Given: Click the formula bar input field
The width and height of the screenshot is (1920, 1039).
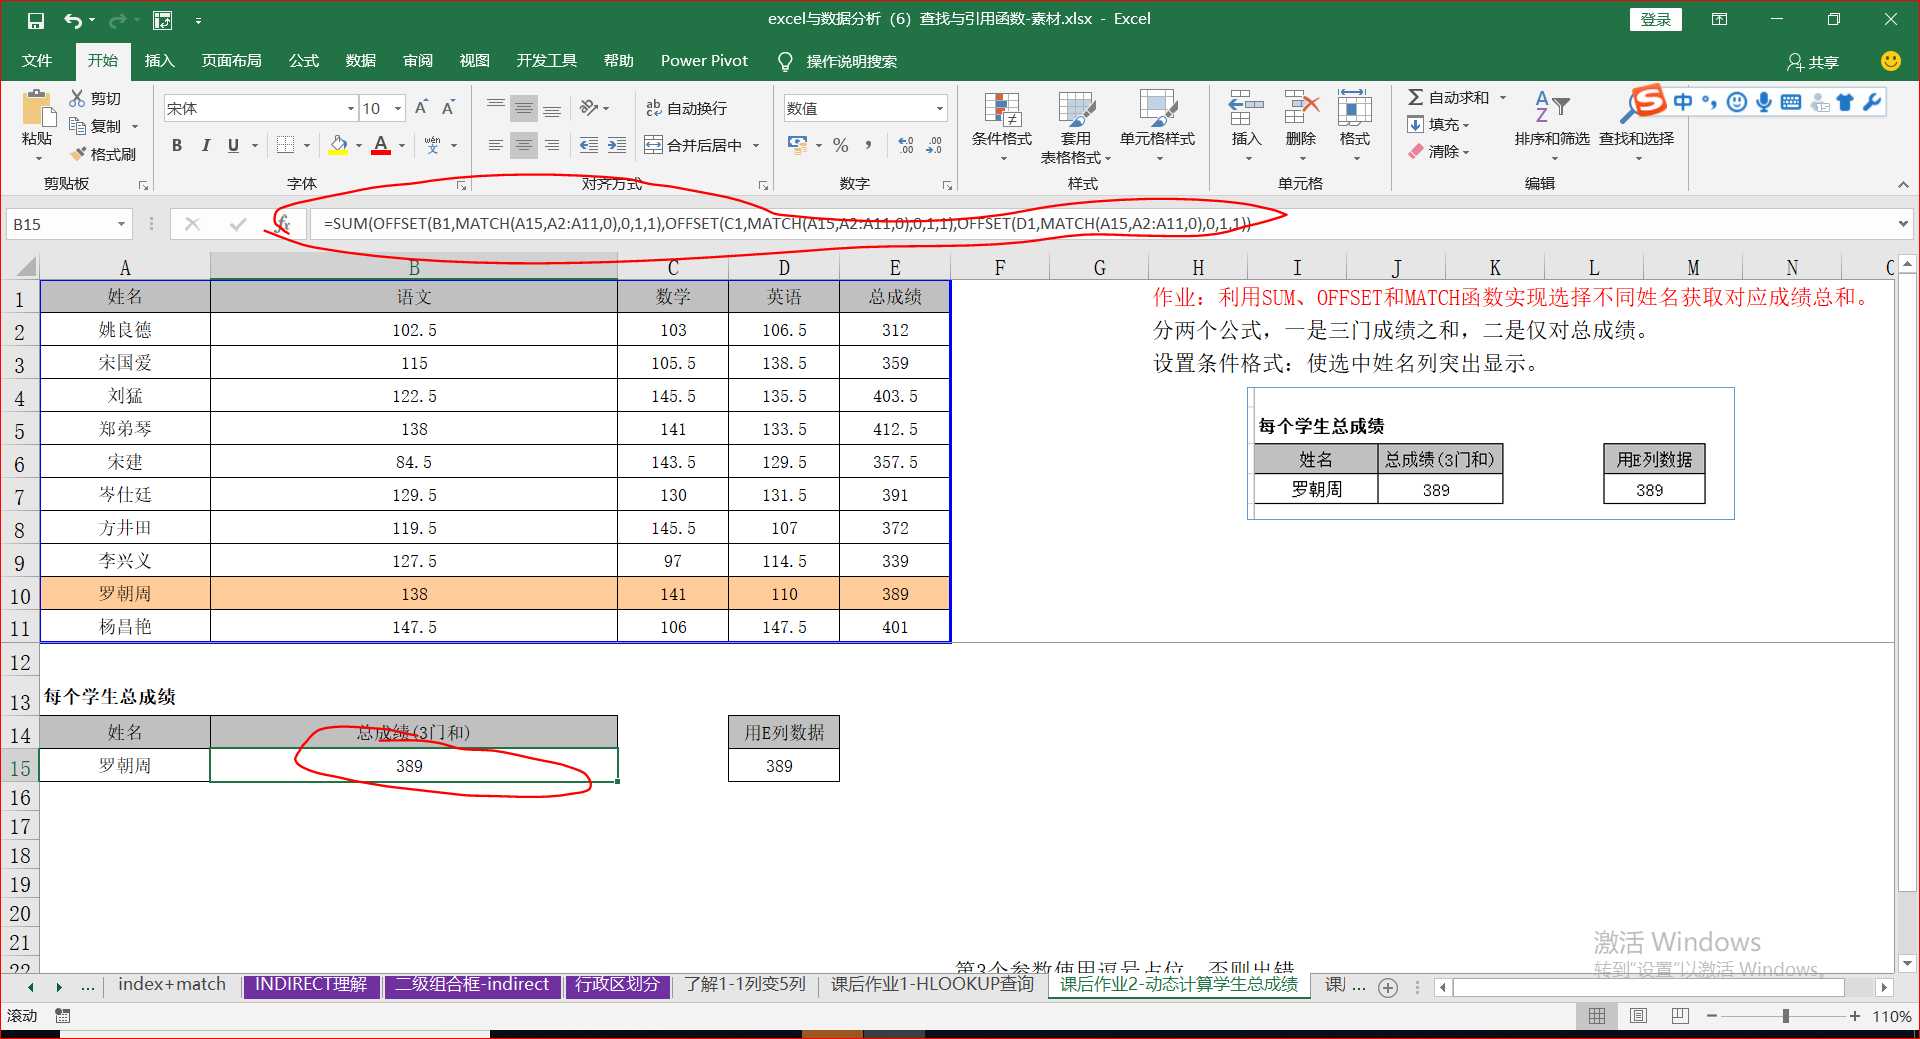Looking at the screenshot, I should point(1100,224).
